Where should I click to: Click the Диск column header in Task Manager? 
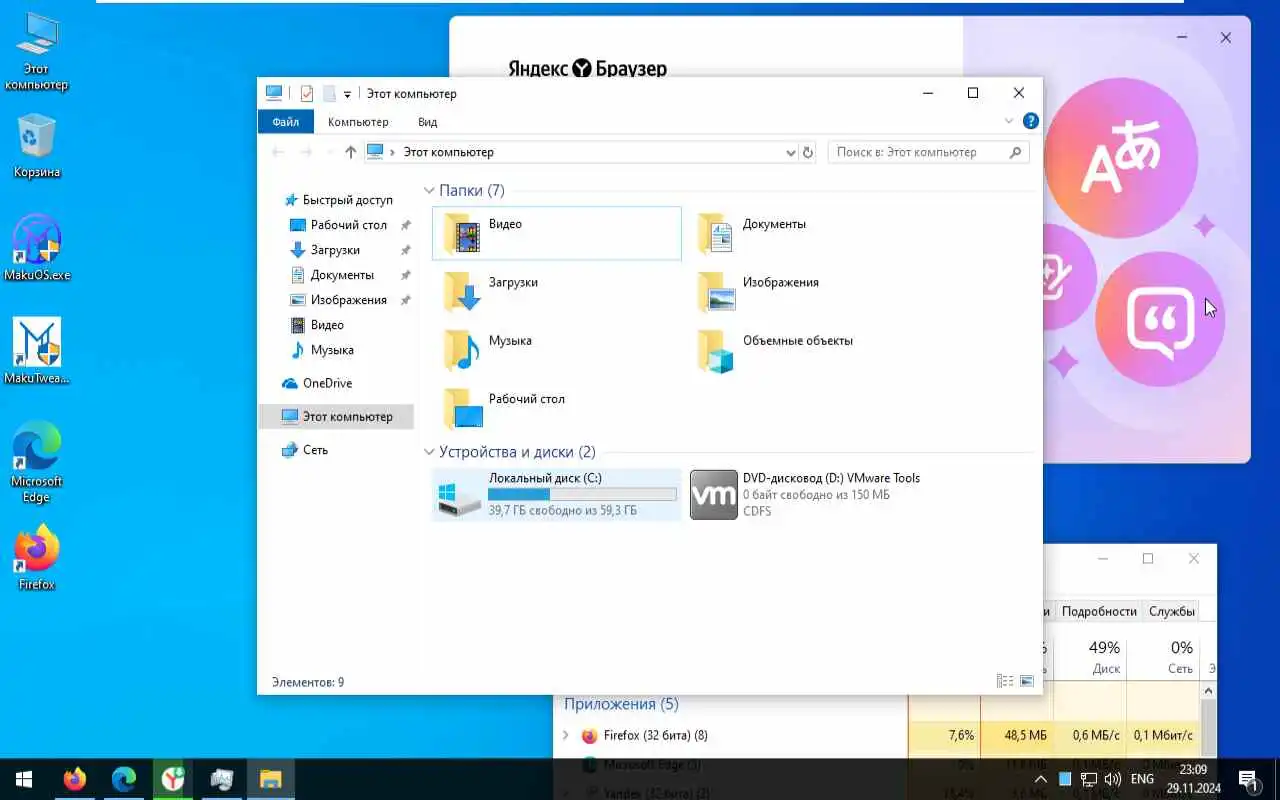[x=1090, y=656]
